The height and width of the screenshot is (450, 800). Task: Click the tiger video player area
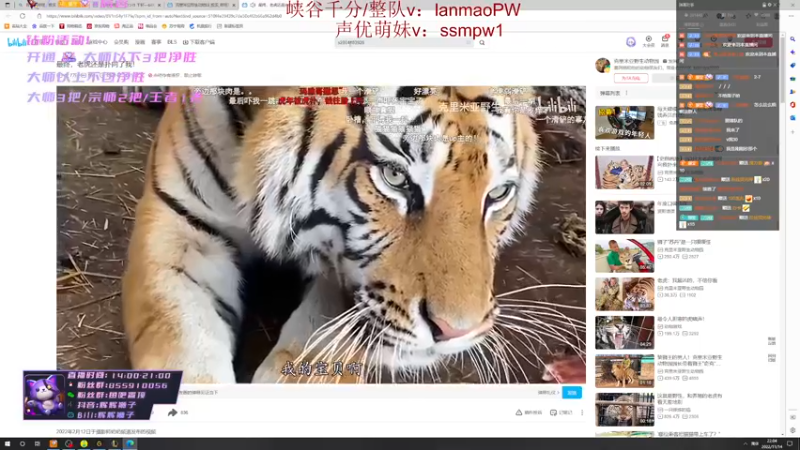[321, 234]
